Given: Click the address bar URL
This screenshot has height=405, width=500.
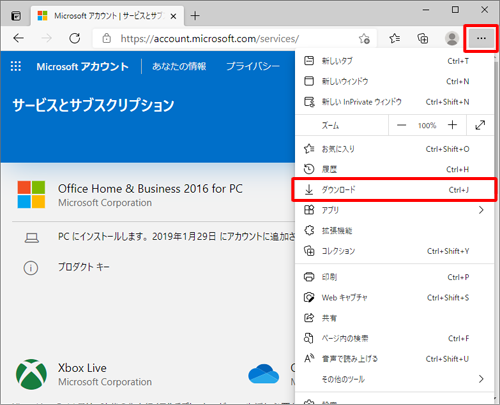Looking at the screenshot, I should coord(209,39).
